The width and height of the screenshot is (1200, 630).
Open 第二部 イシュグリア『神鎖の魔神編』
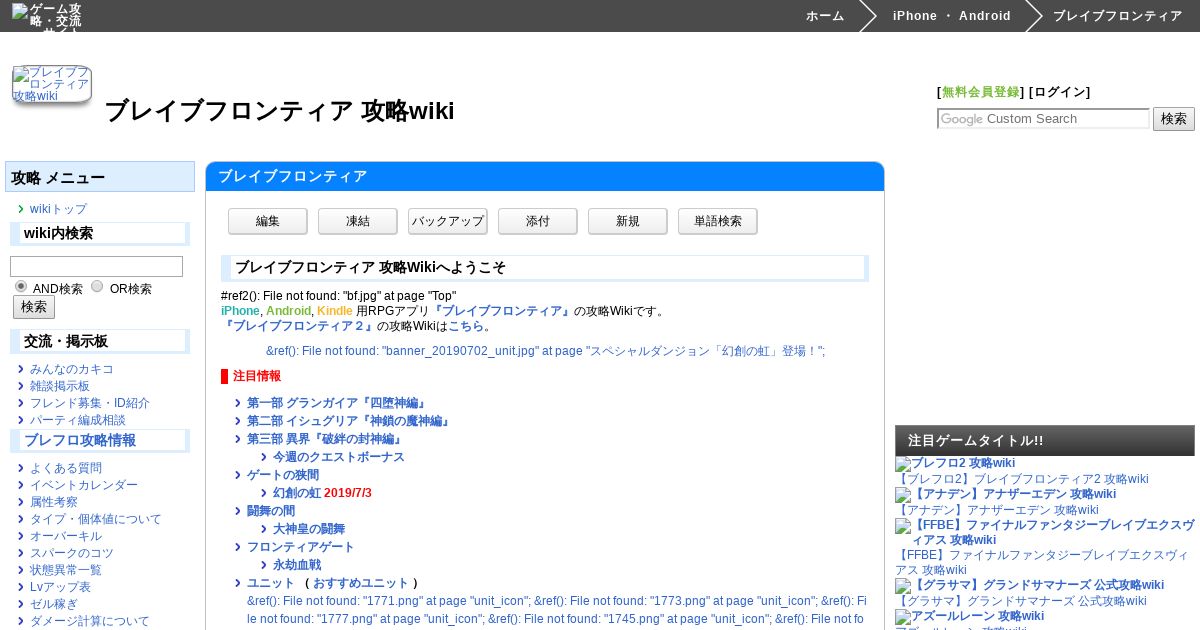pyautogui.click(x=350, y=421)
